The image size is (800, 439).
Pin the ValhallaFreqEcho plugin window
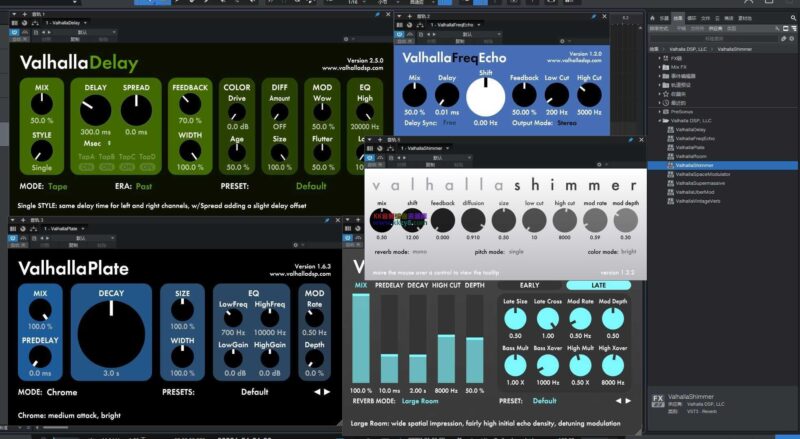[x=593, y=16]
